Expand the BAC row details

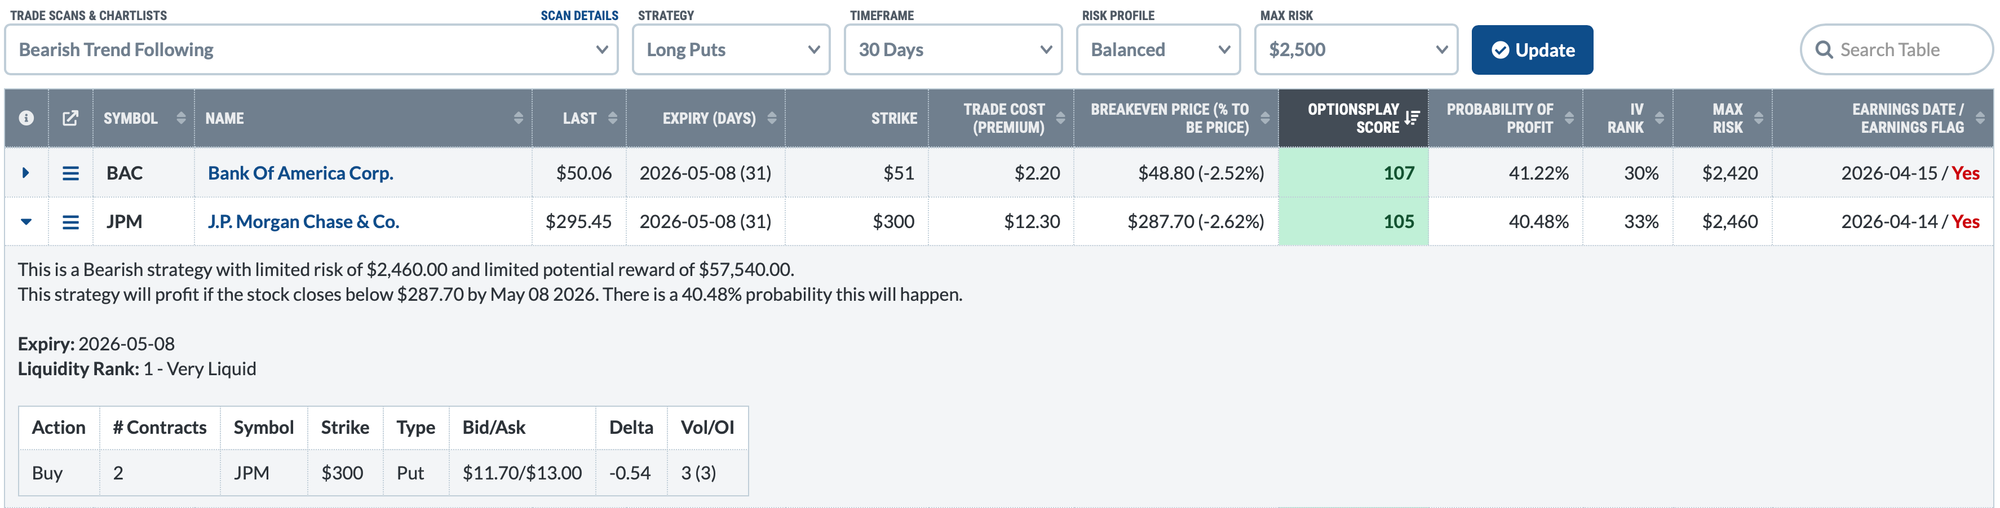tap(26, 173)
